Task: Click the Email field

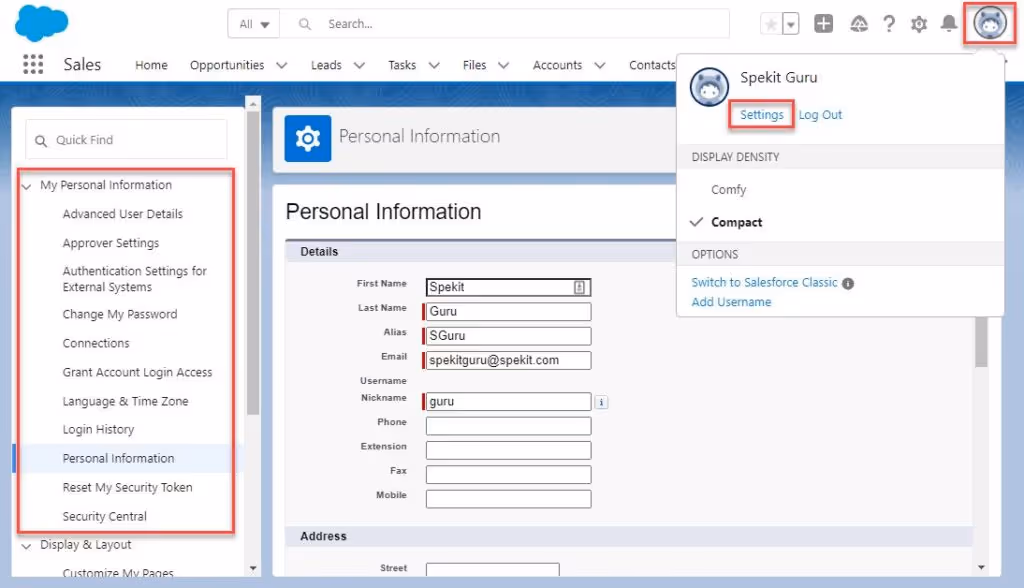Action: [x=508, y=361]
